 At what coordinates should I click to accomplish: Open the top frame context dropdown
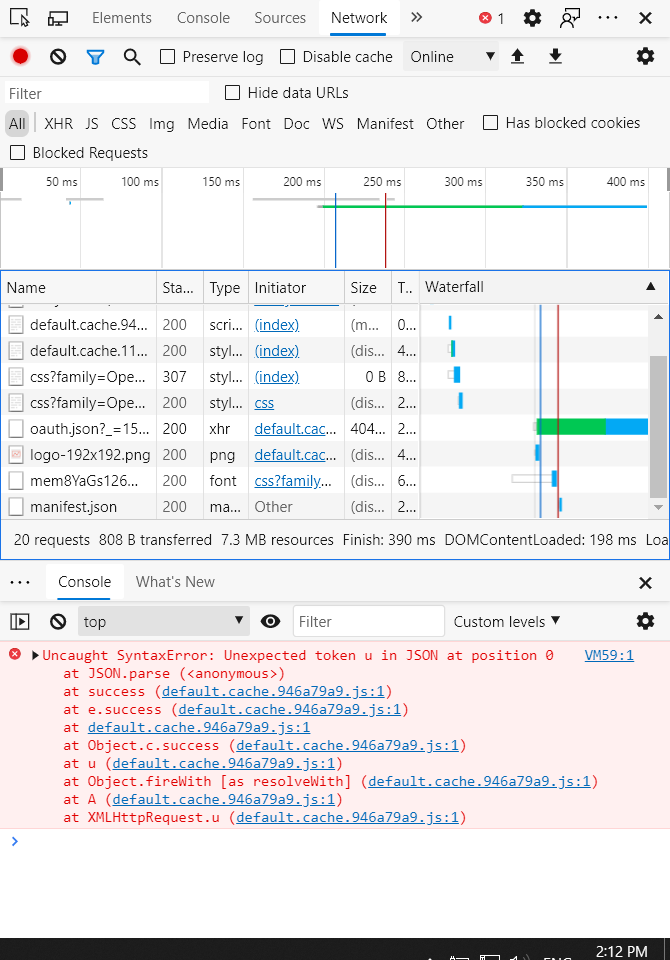tap(163, 621)
